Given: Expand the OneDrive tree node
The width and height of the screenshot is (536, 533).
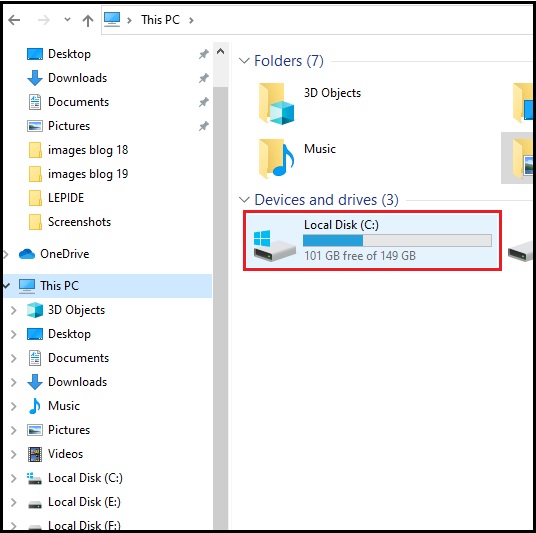Looking at the screenshot, I should click(x=6, y=254).
